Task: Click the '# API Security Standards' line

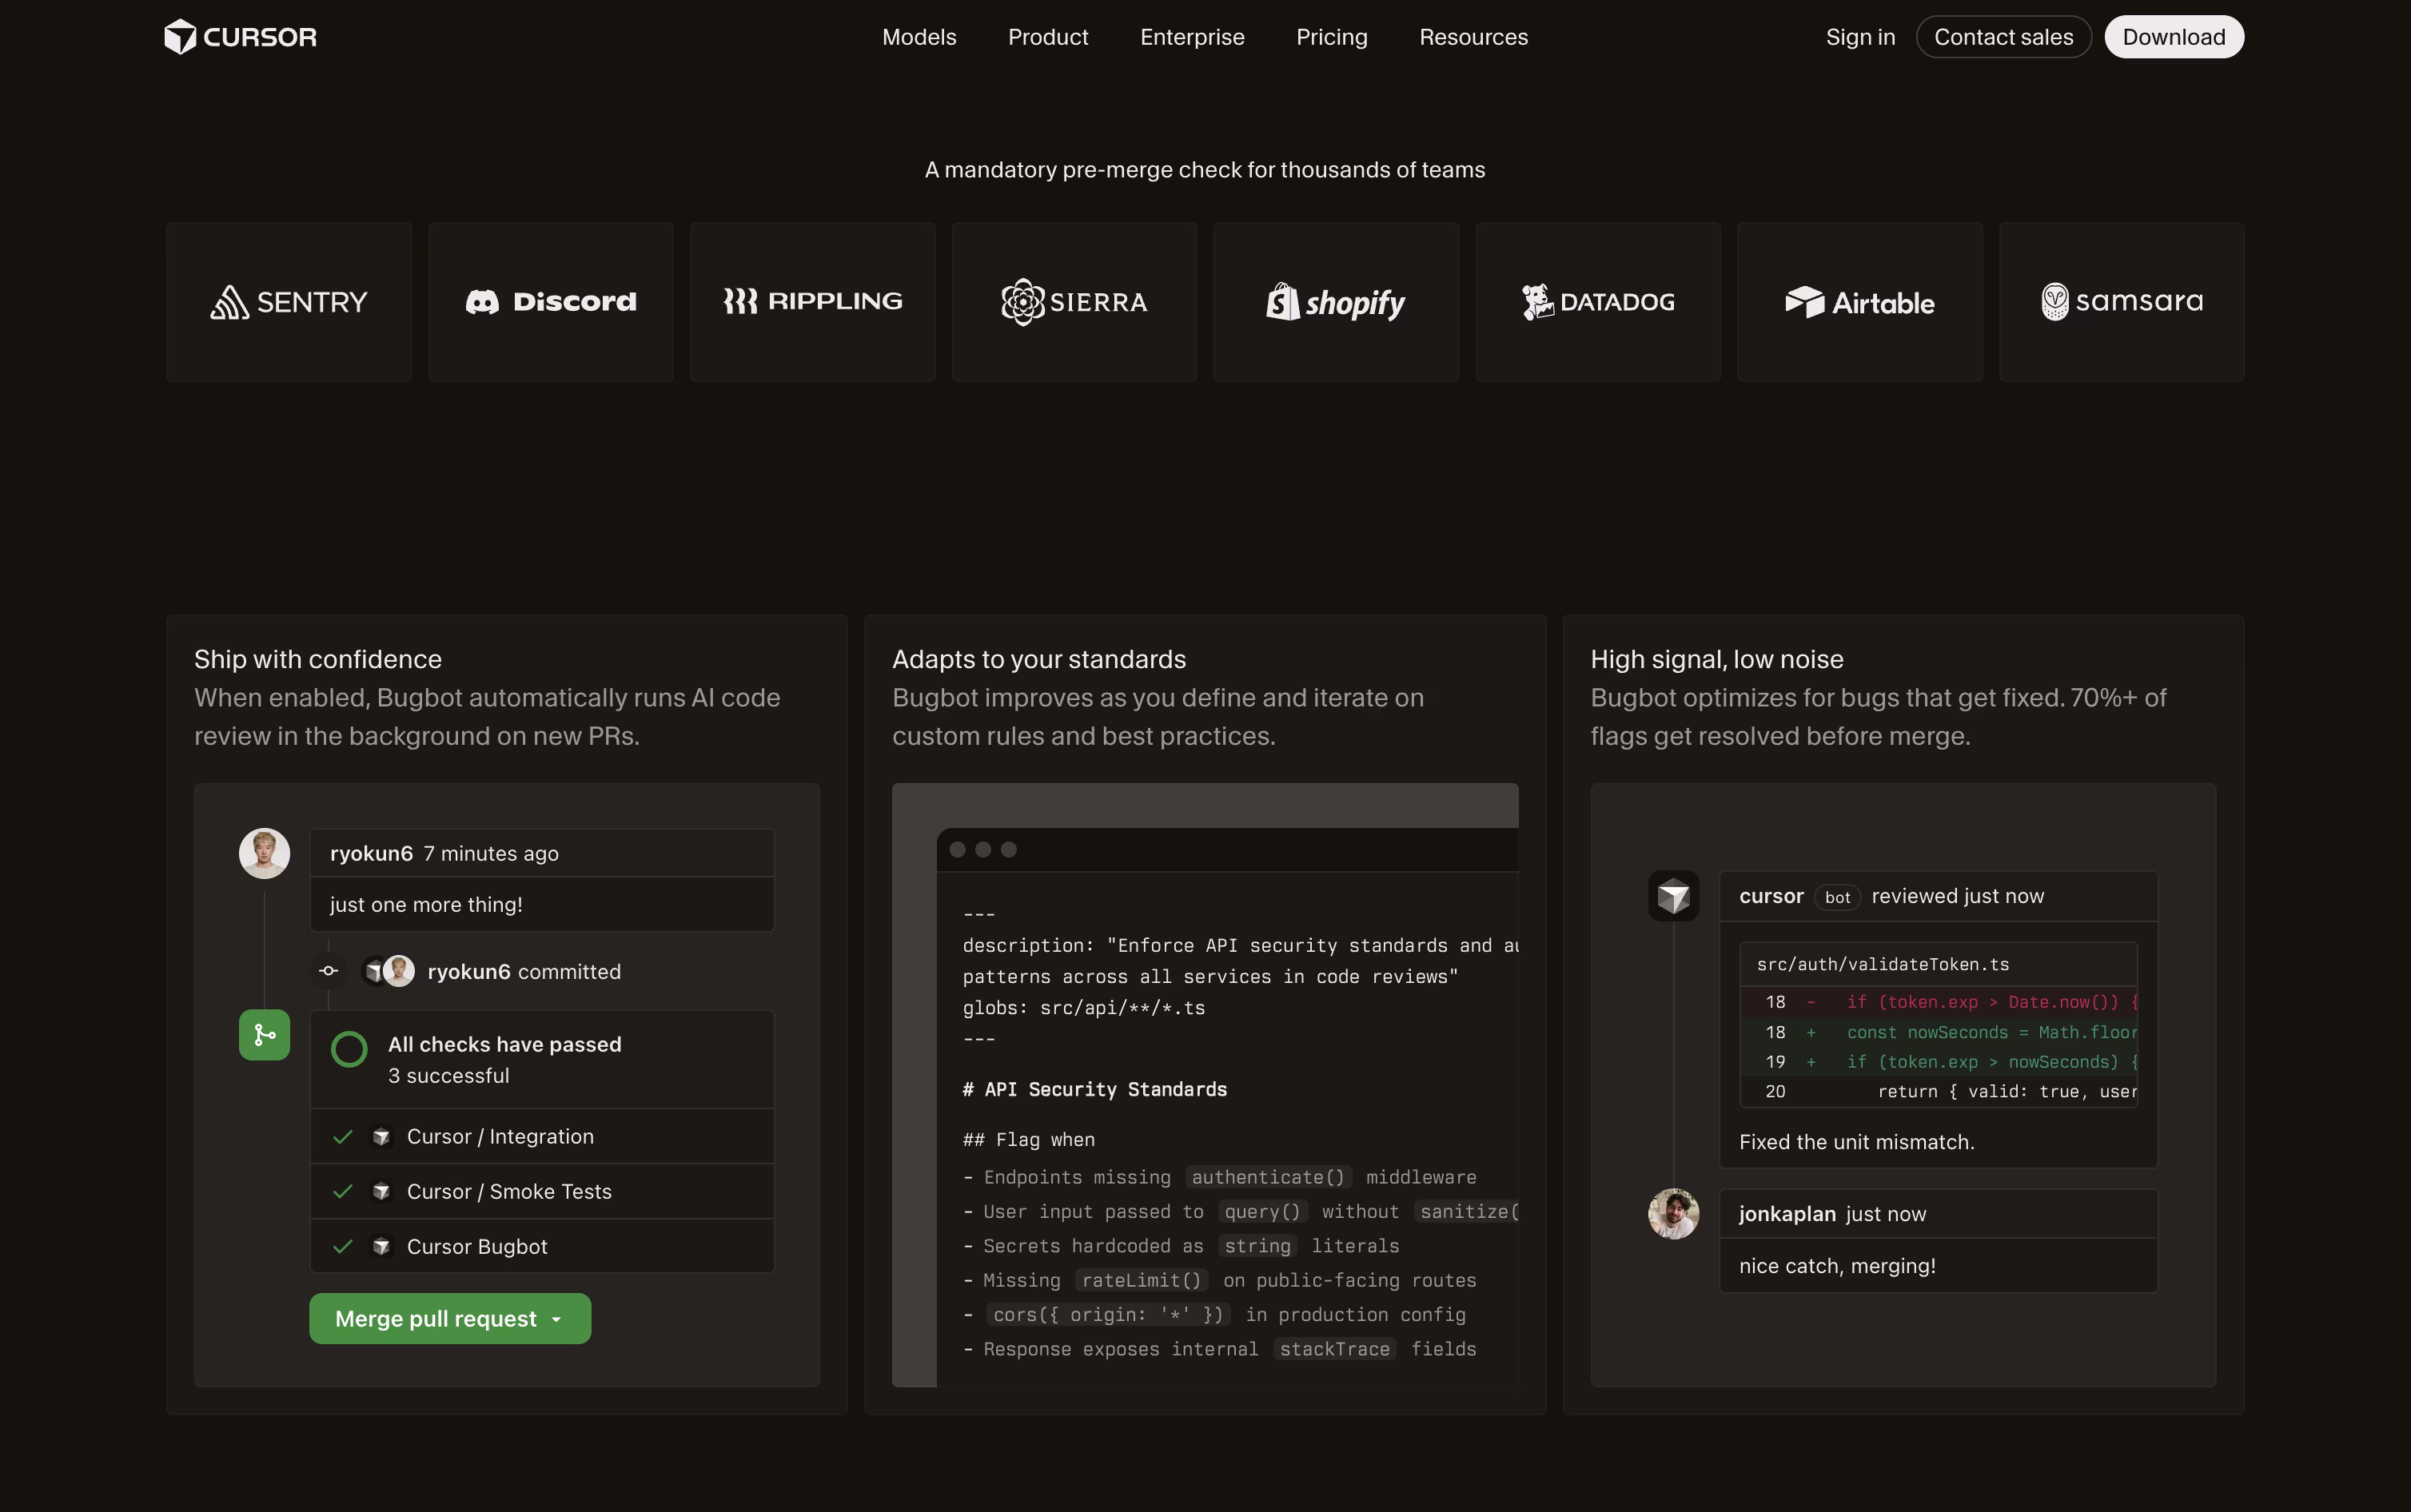Action: pyautogui.click(x=1095, y=1090)
